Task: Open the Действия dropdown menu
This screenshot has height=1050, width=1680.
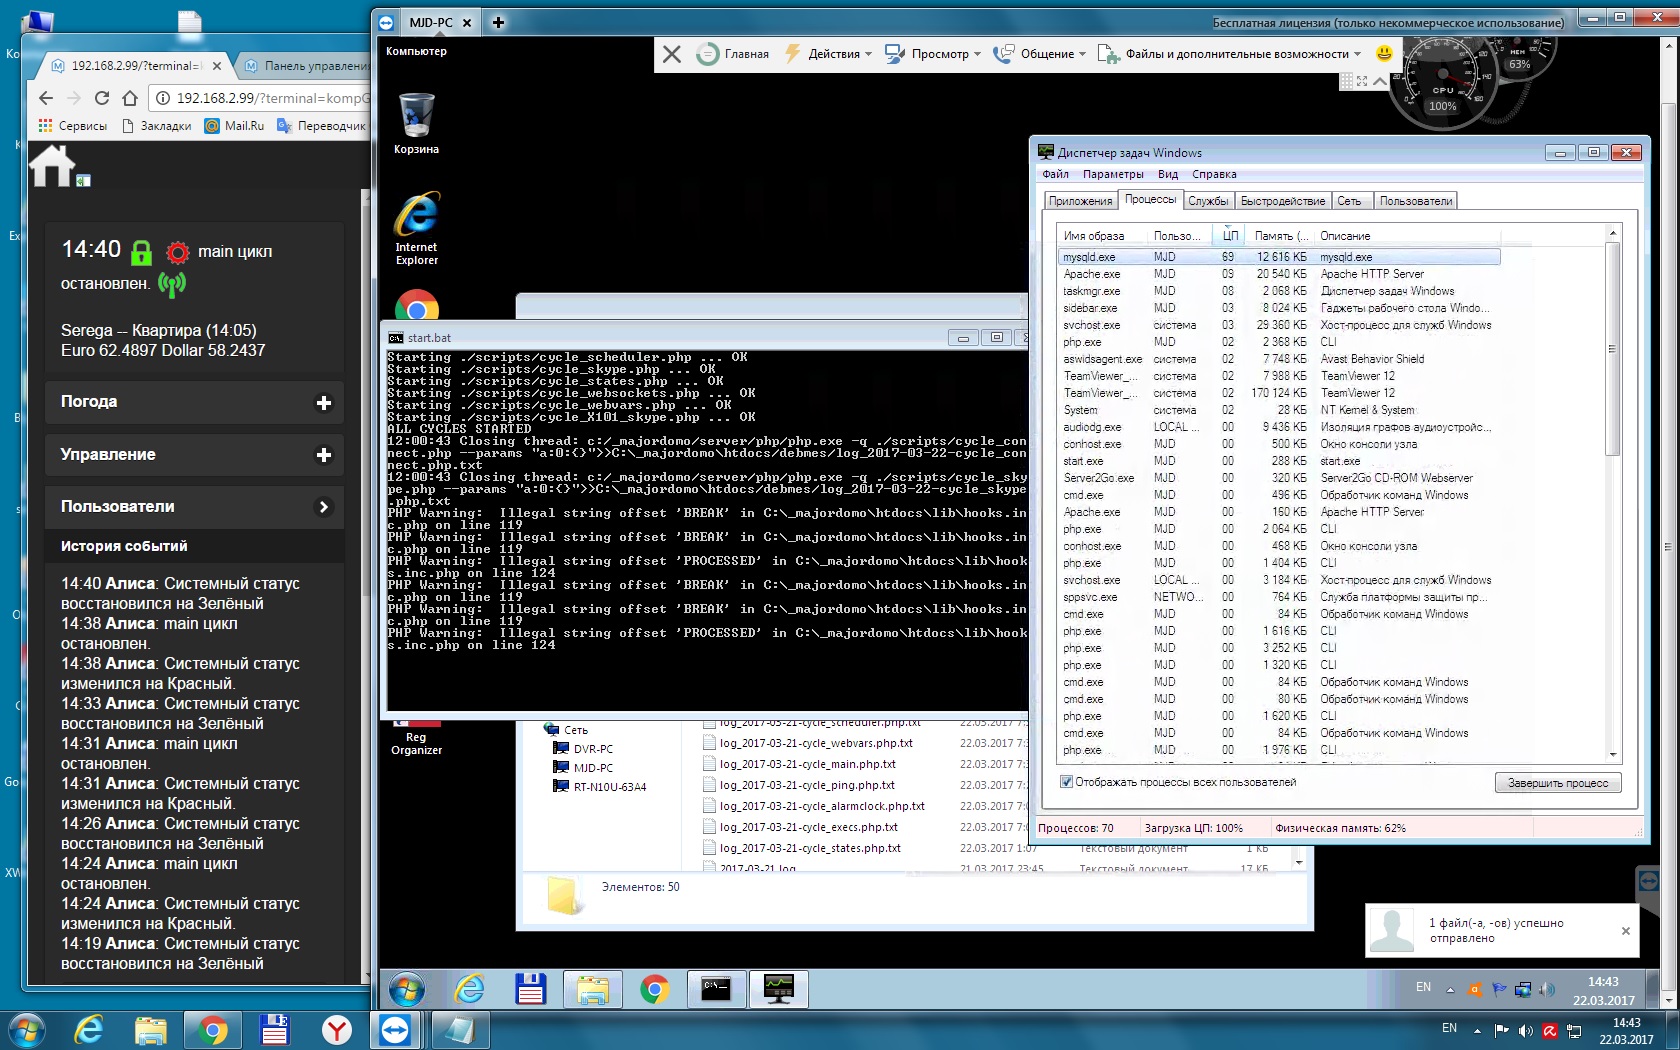Action: [828, 54]
